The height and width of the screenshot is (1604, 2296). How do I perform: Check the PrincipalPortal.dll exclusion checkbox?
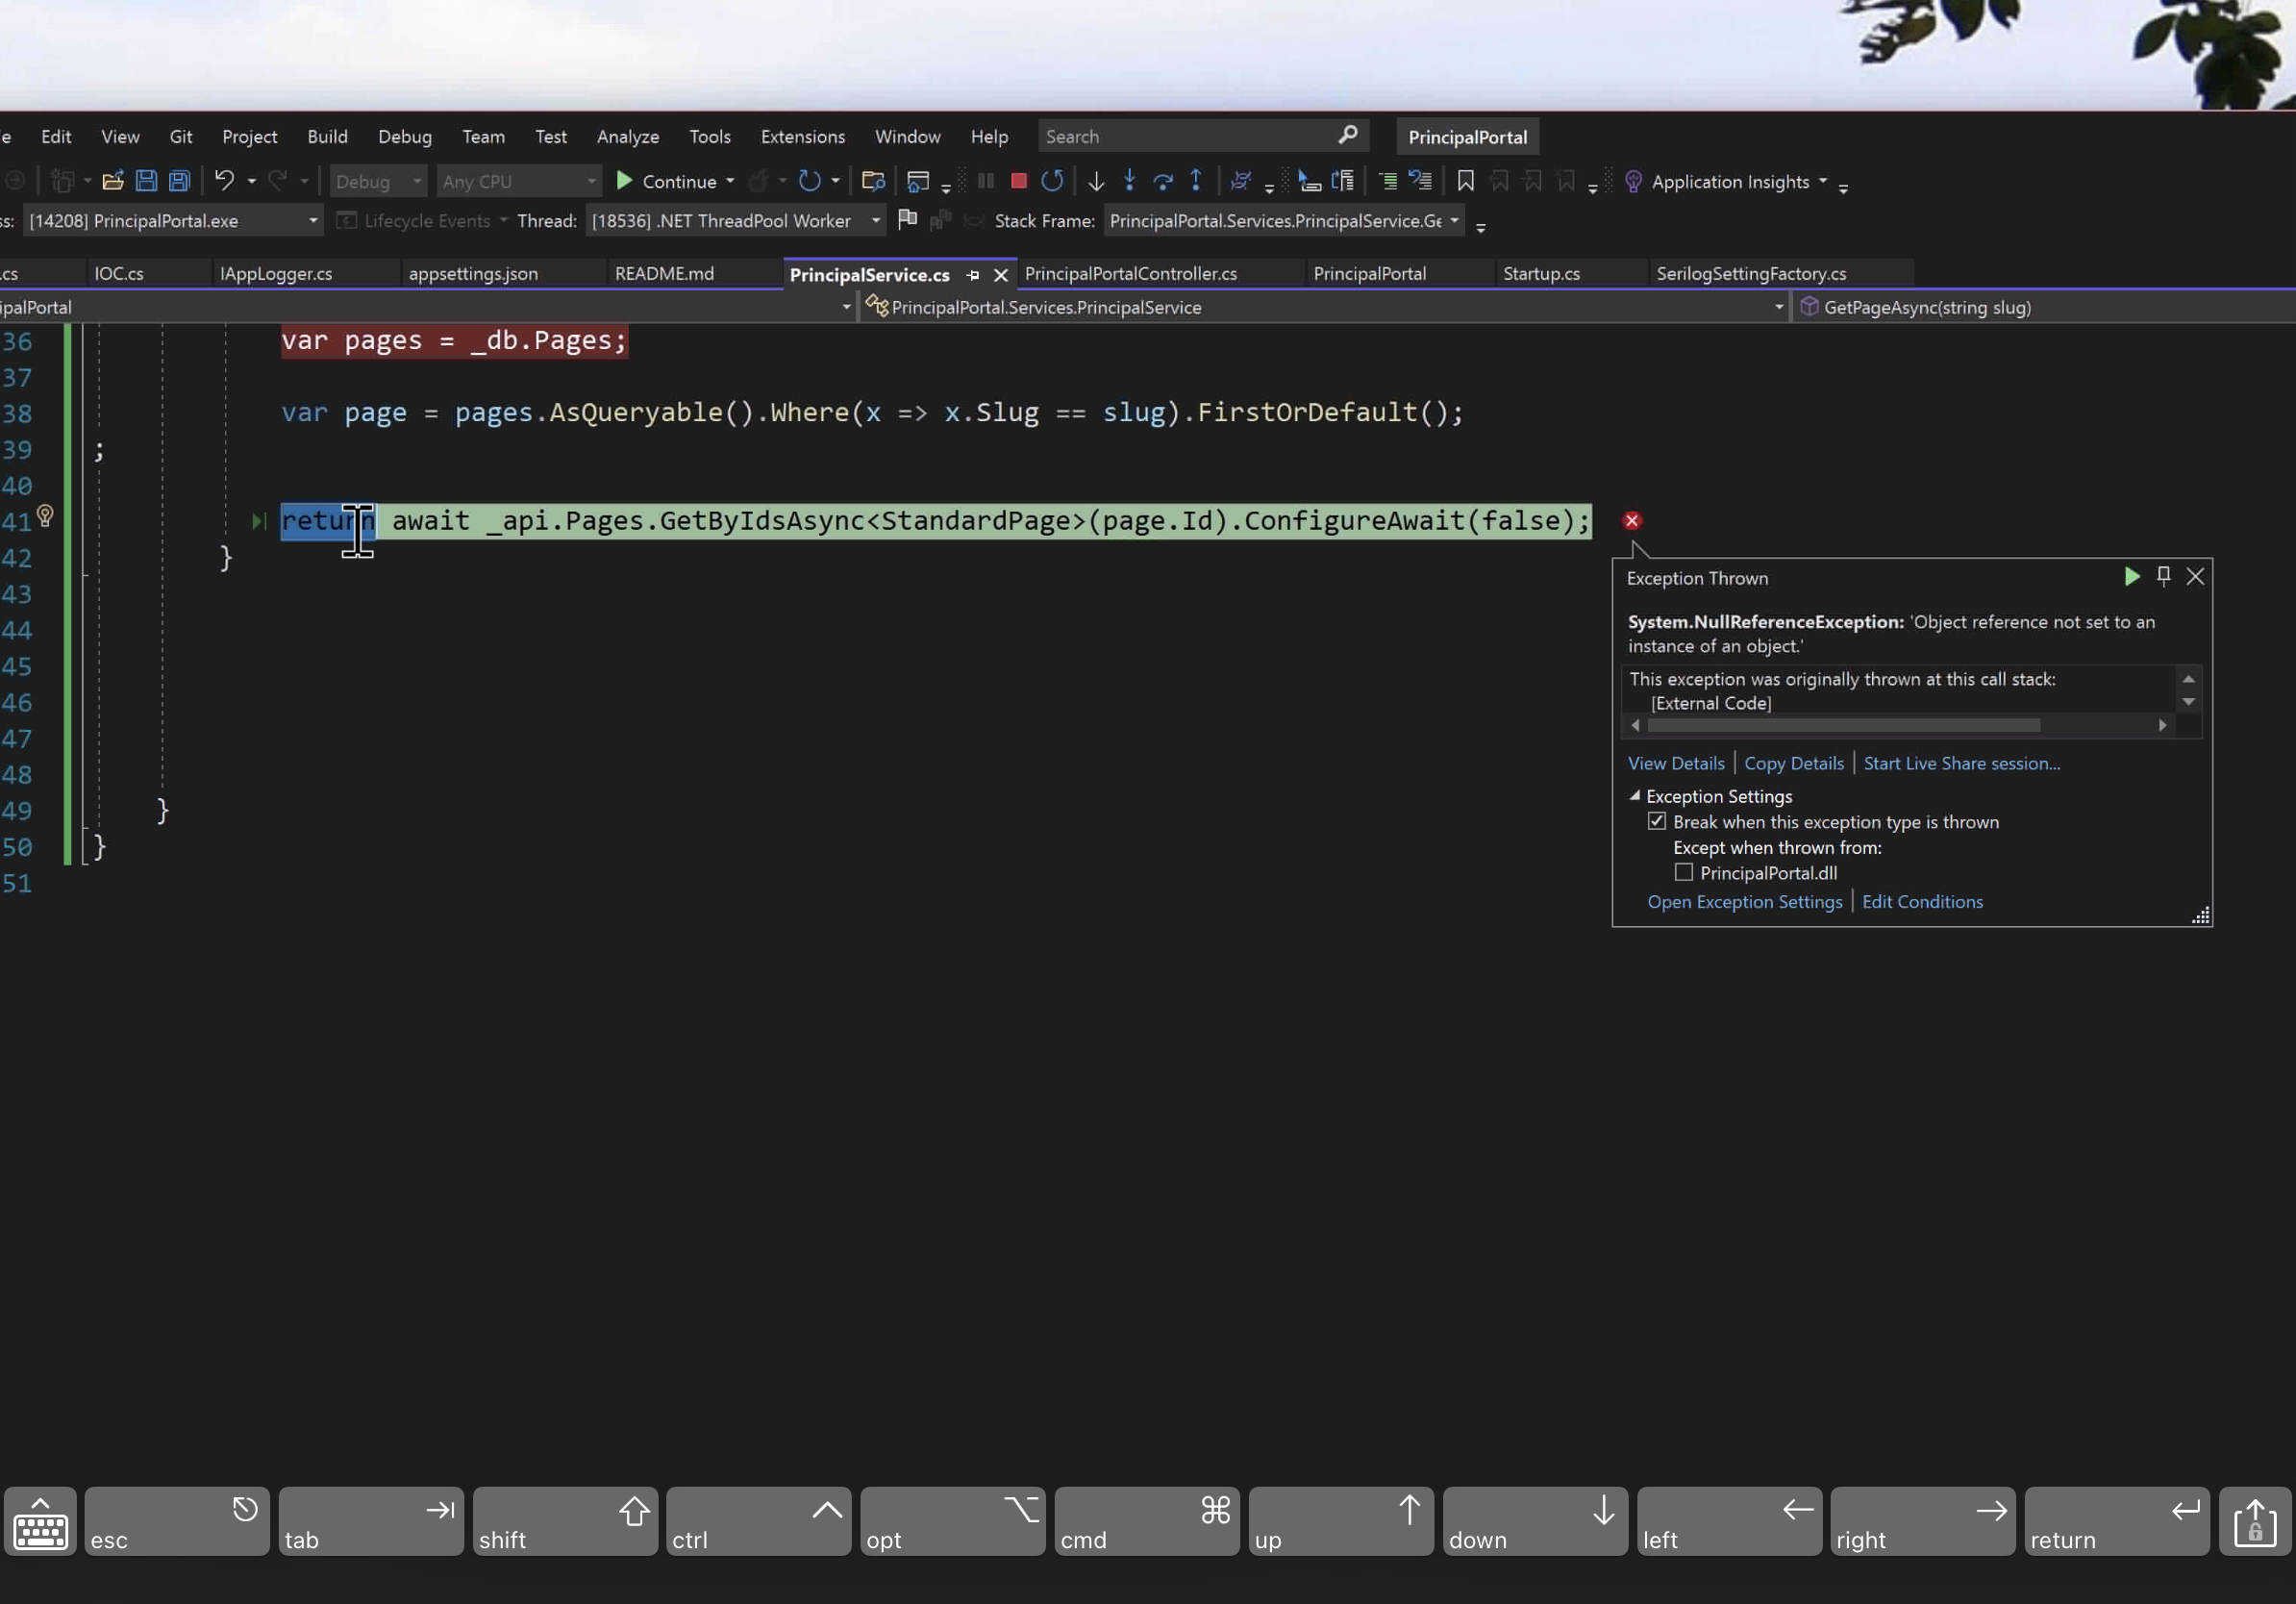[x=1684, y=872]
